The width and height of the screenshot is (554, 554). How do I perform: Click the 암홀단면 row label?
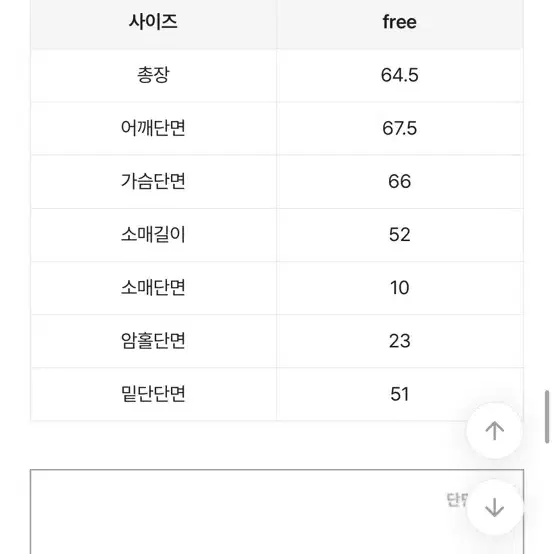153,341
